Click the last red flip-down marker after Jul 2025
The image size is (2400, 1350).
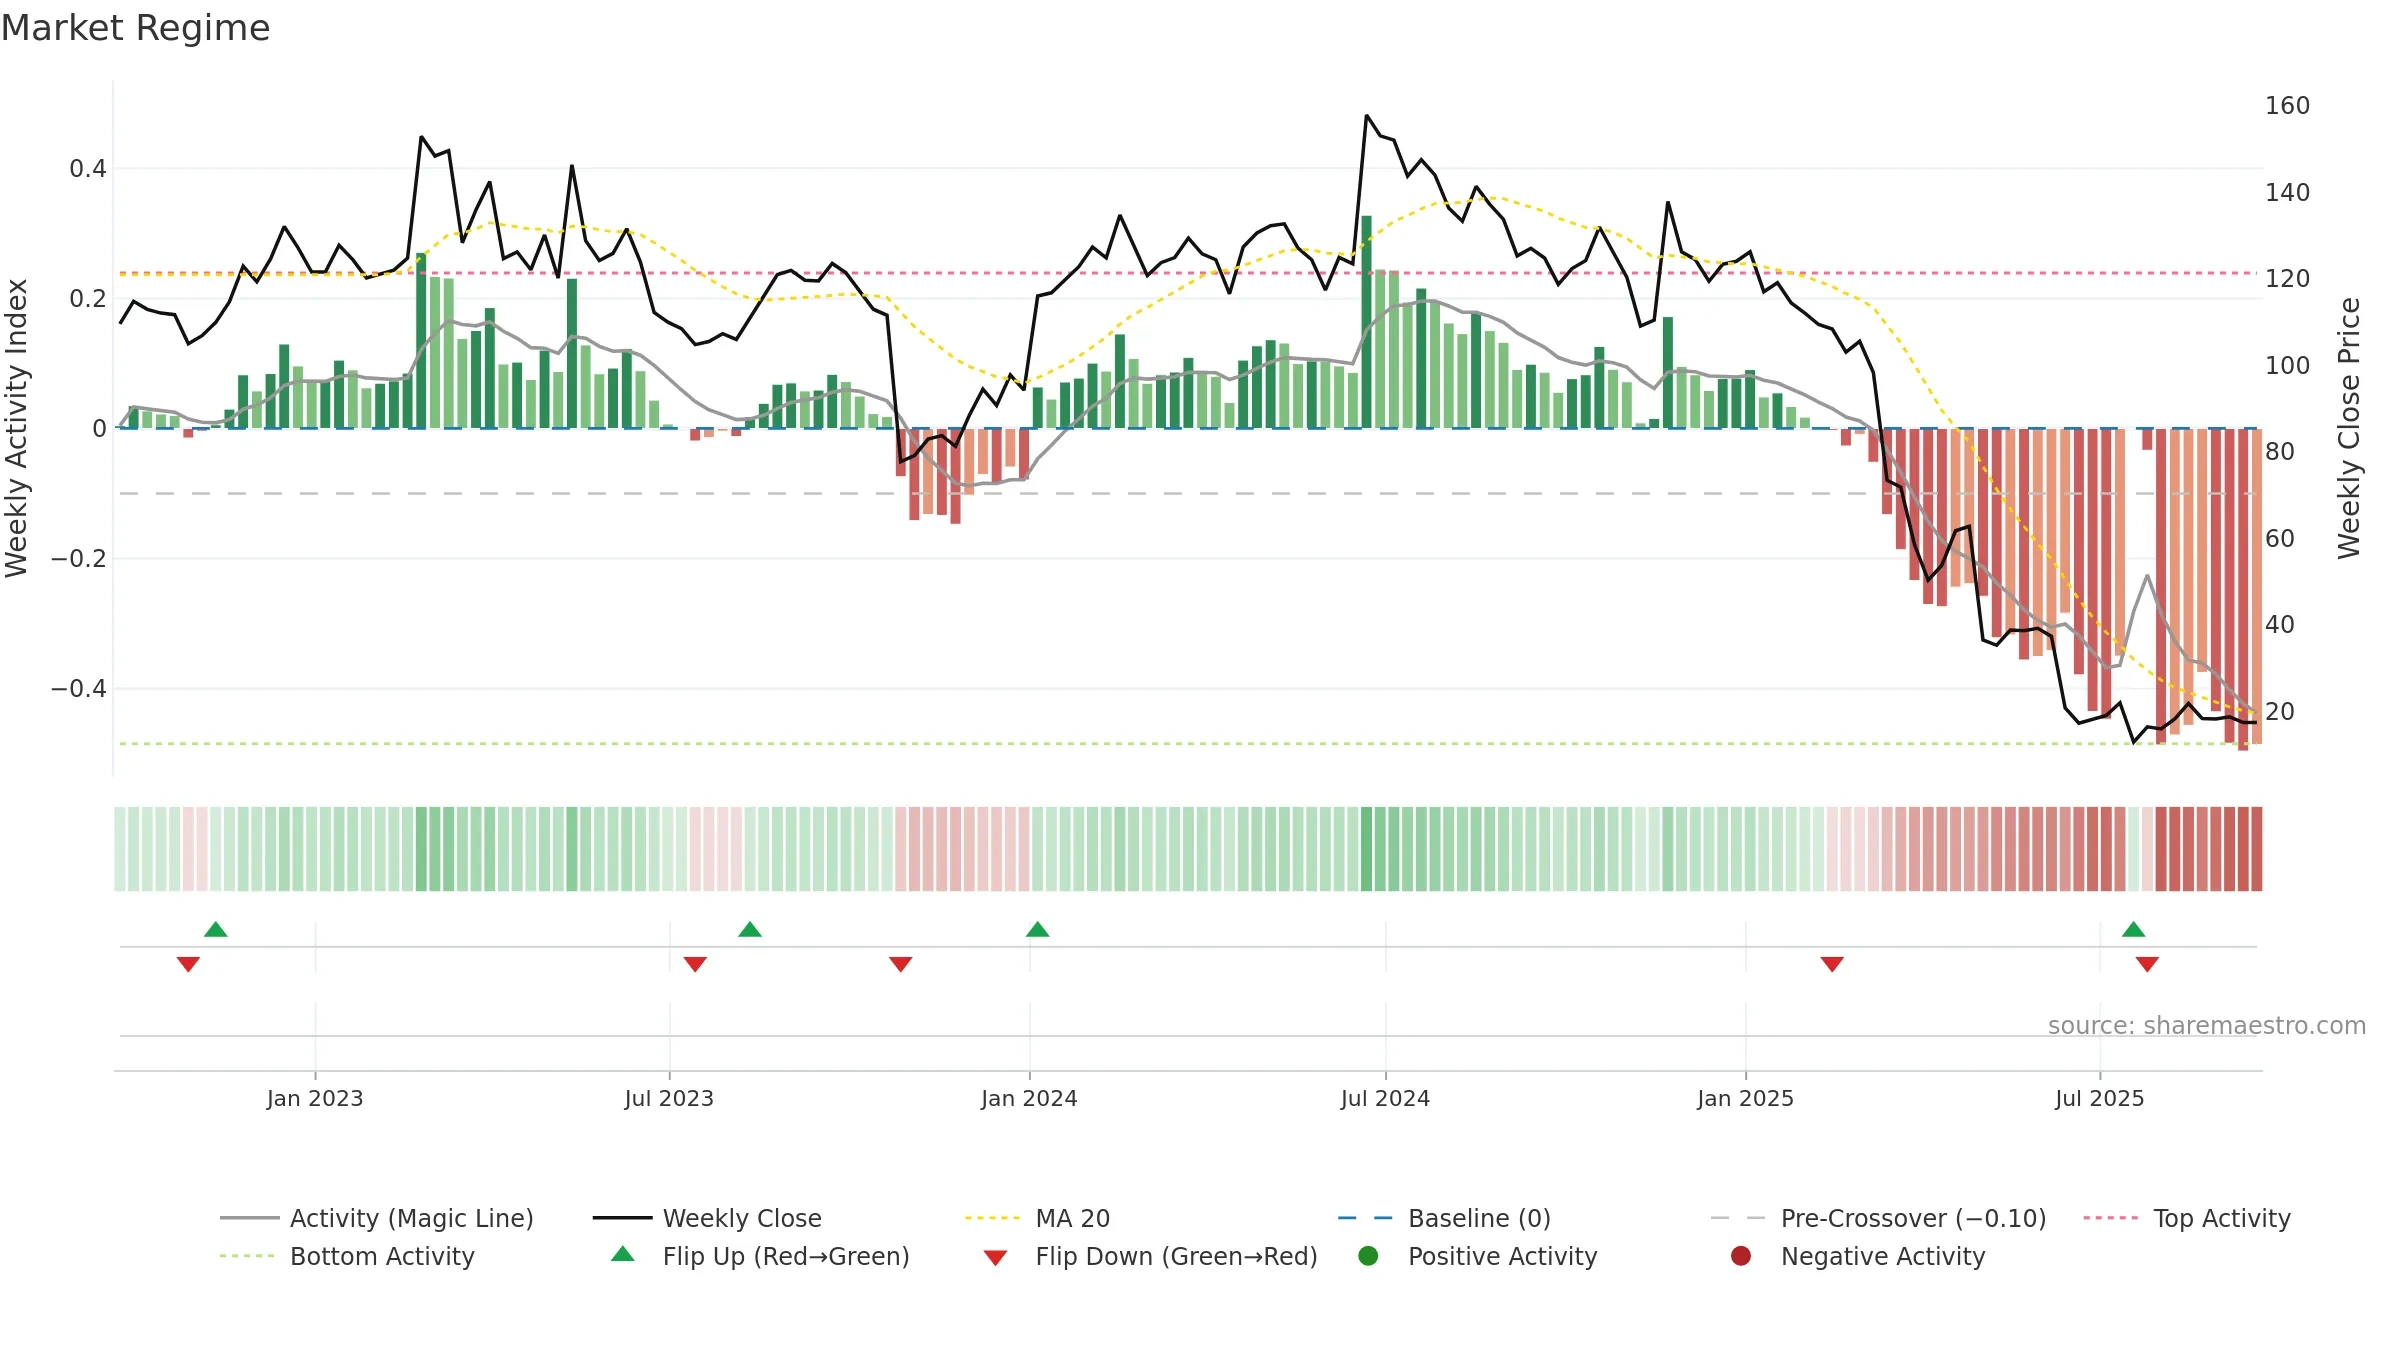tap(2147, 964)
